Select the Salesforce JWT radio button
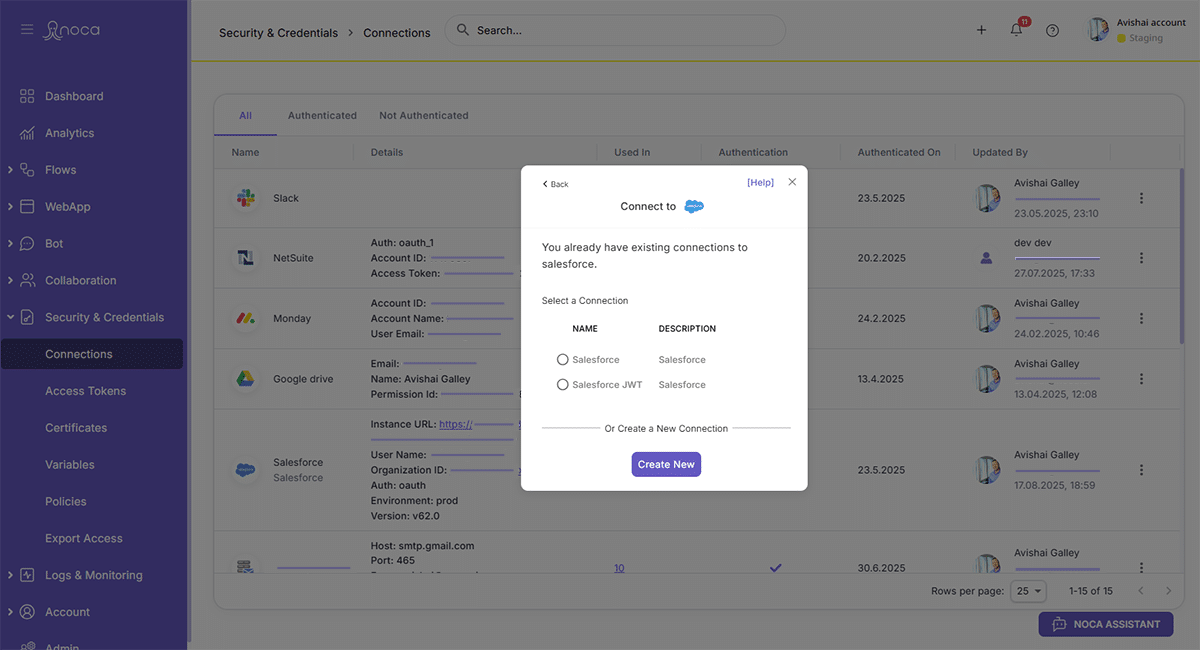Screen dimensions: 1200x650 click(x=563, y=385)
